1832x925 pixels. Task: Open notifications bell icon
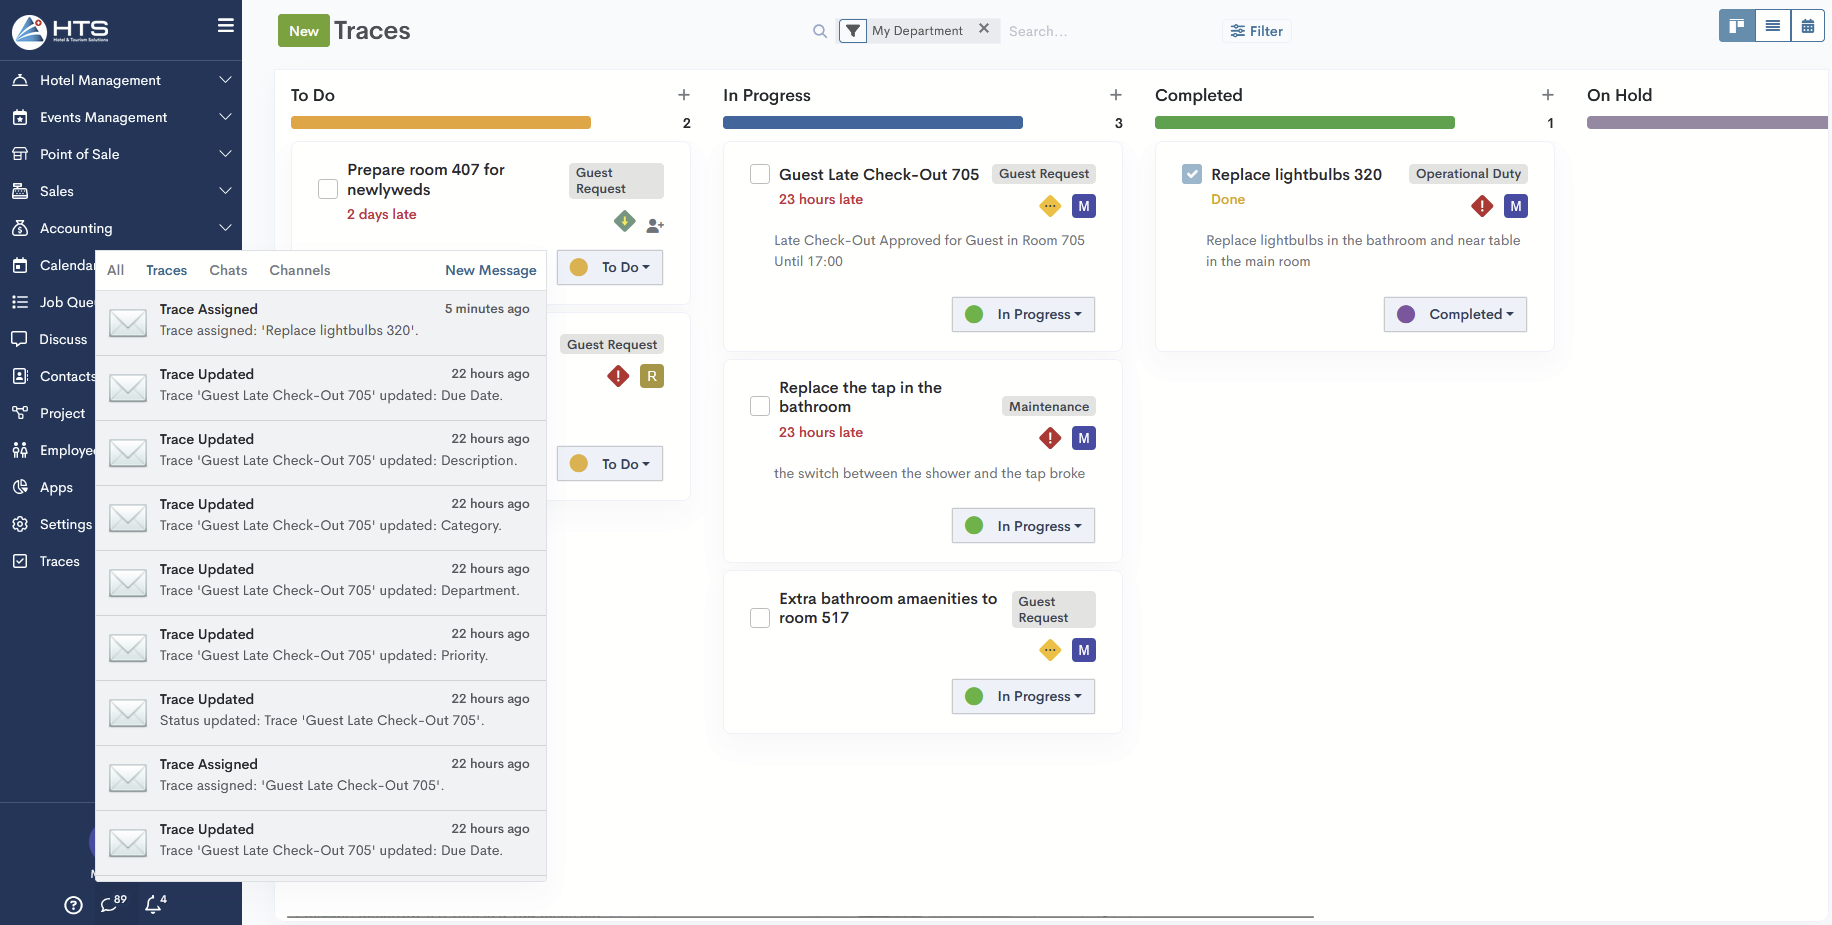(154, 904)
